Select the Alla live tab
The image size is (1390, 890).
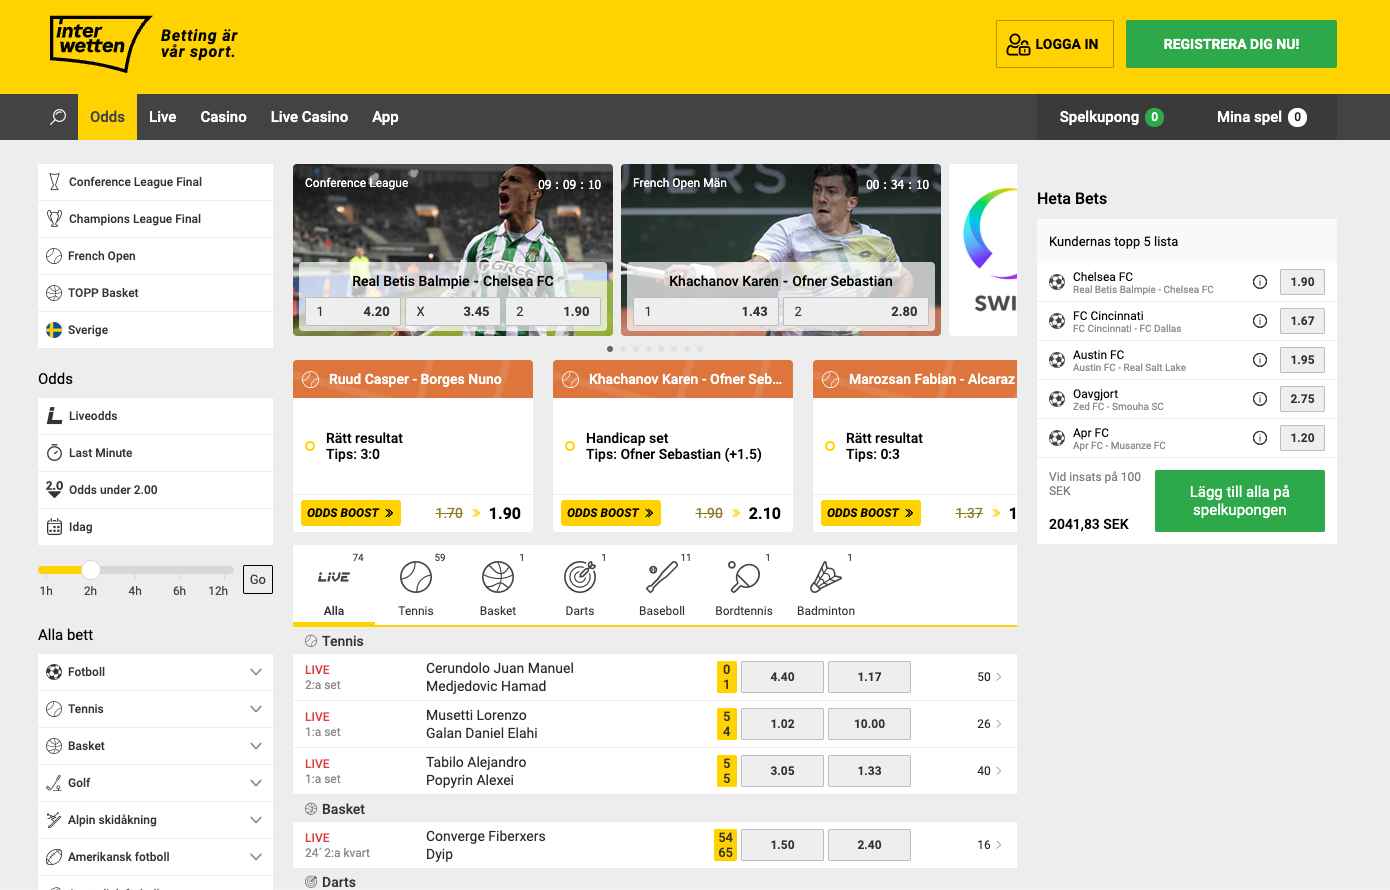pos(334,587)
